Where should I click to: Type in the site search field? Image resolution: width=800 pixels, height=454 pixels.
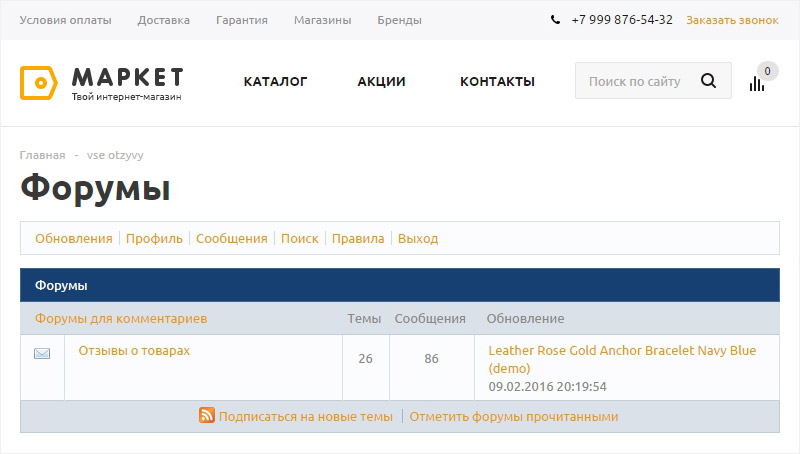pyautogui.click(x=635, y=82)
